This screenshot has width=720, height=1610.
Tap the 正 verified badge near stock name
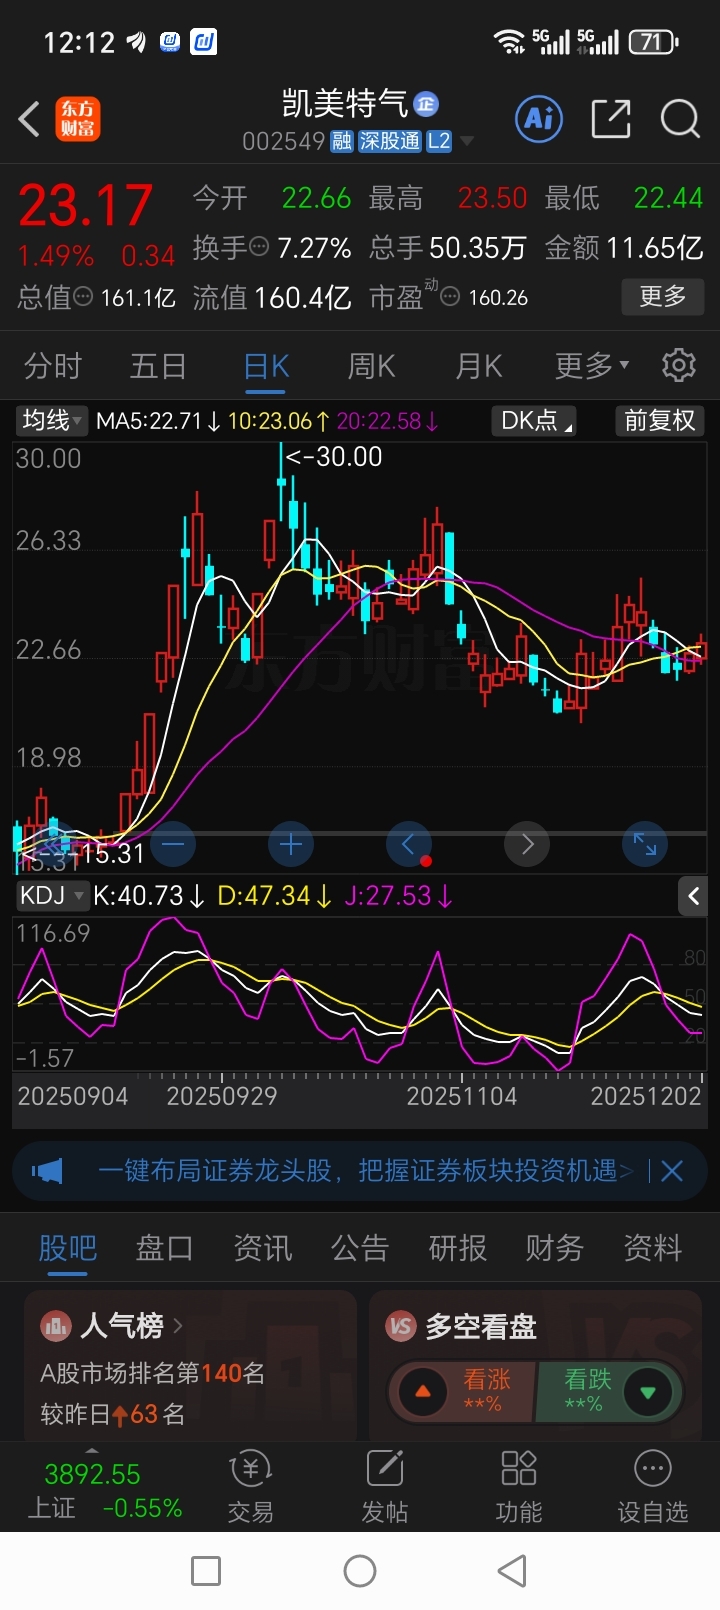[426, 104]
